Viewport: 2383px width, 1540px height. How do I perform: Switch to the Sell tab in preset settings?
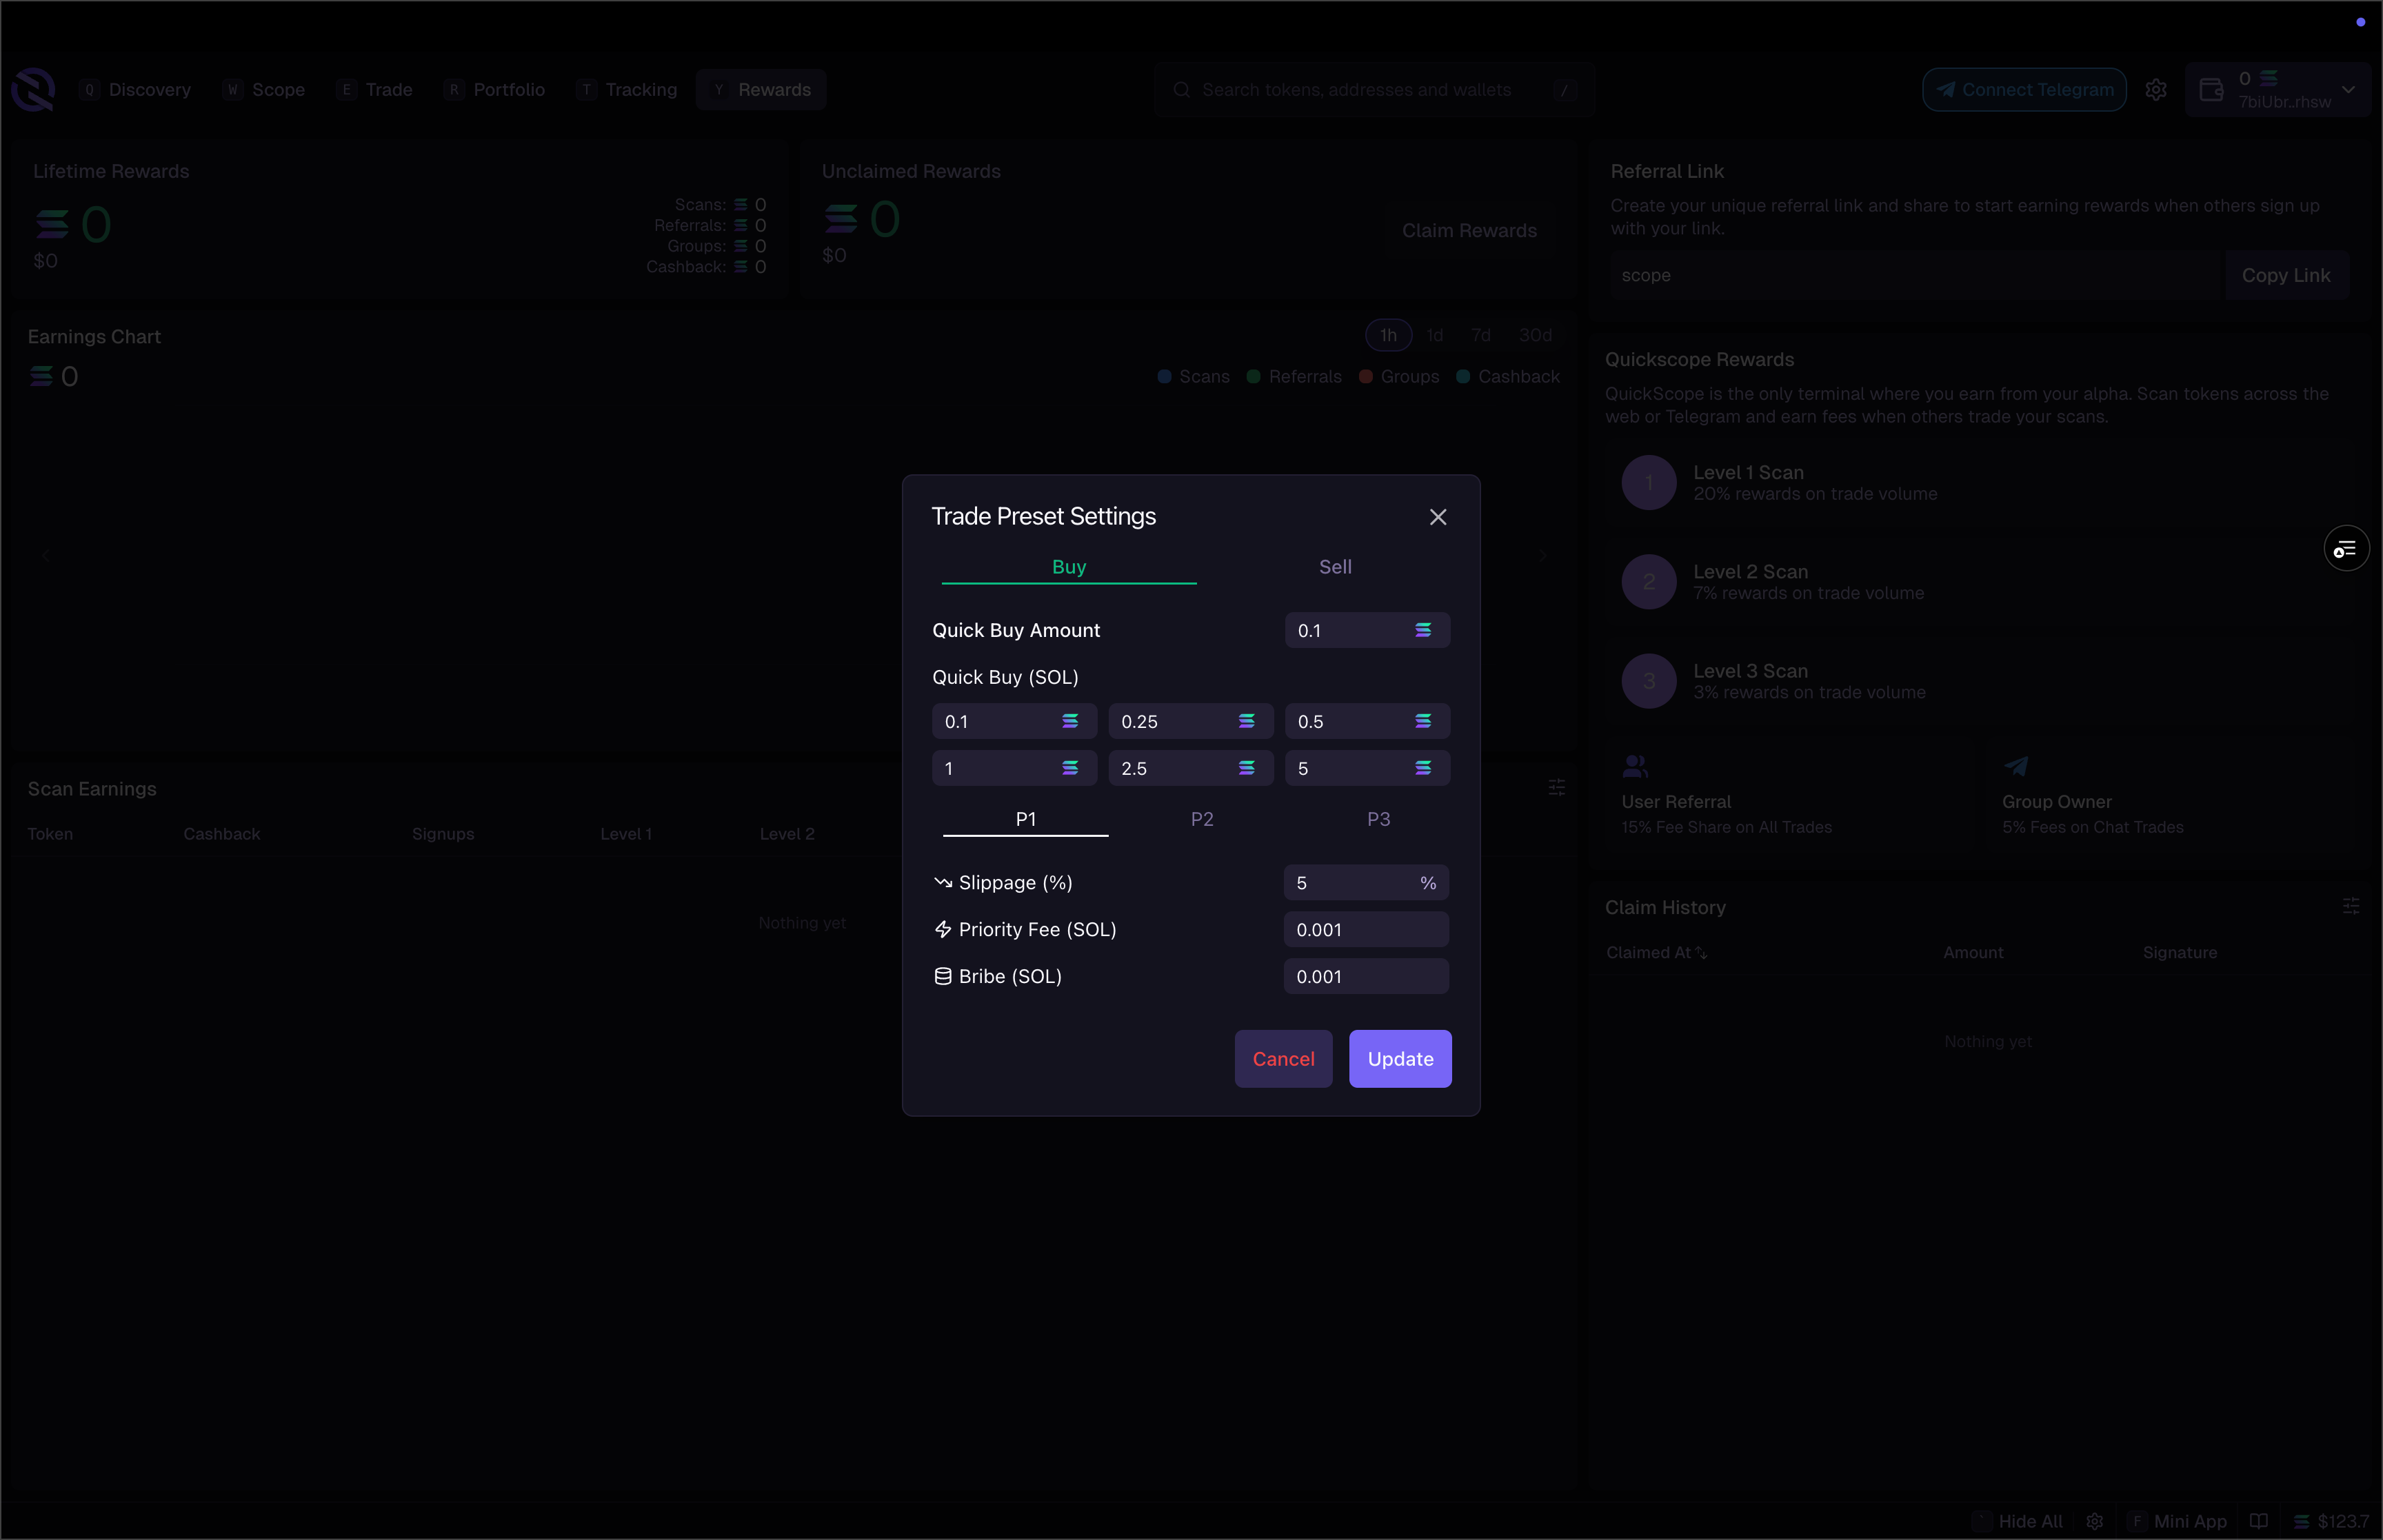pyautogui.click(x=1335, y=566)
